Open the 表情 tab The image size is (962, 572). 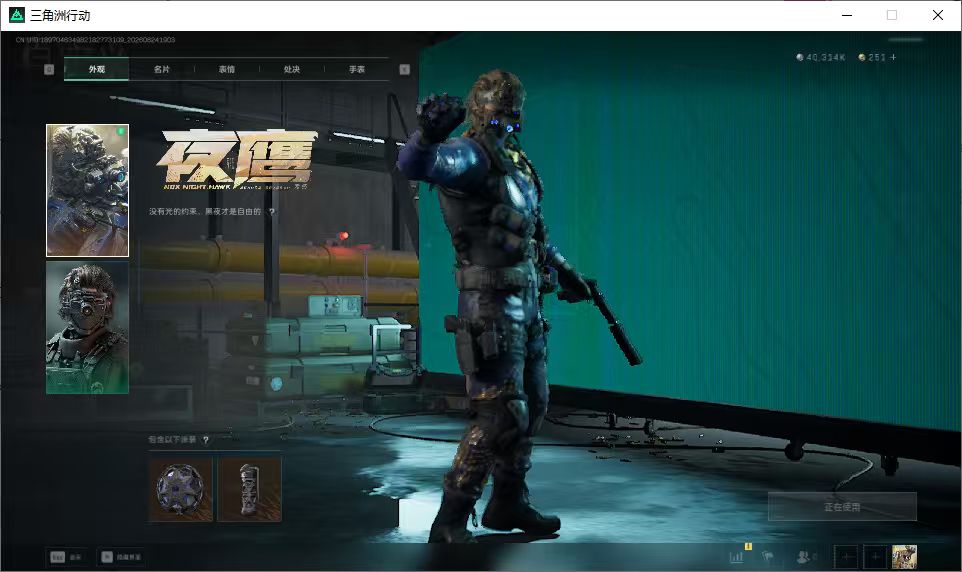point(226,69)
